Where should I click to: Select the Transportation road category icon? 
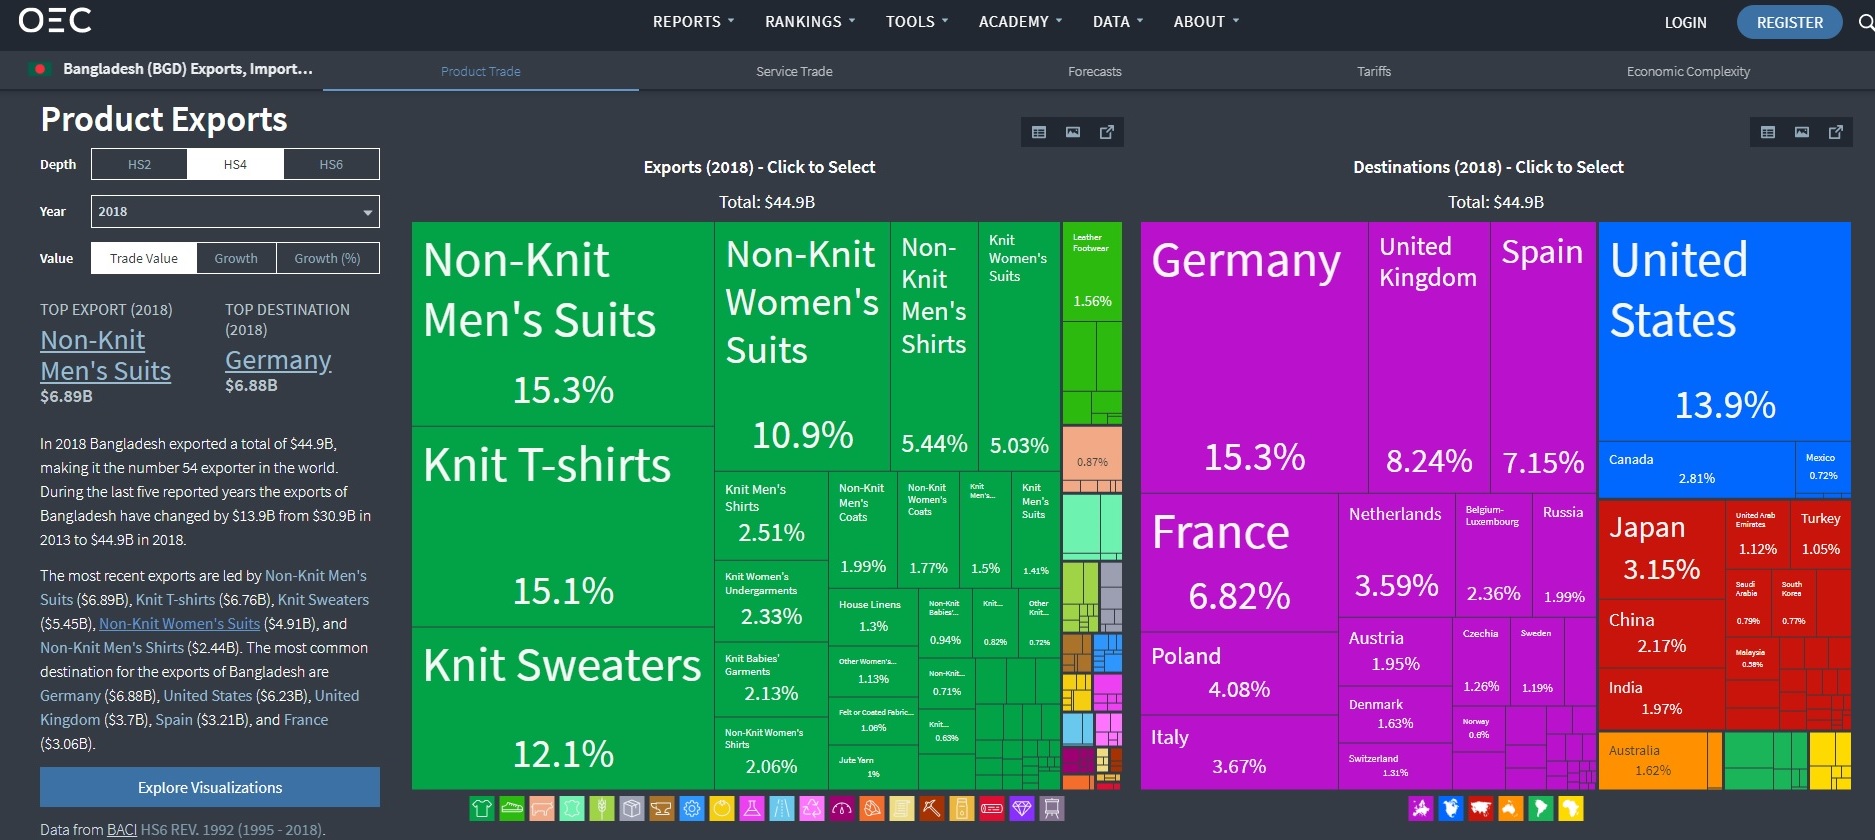coord(782,808)
